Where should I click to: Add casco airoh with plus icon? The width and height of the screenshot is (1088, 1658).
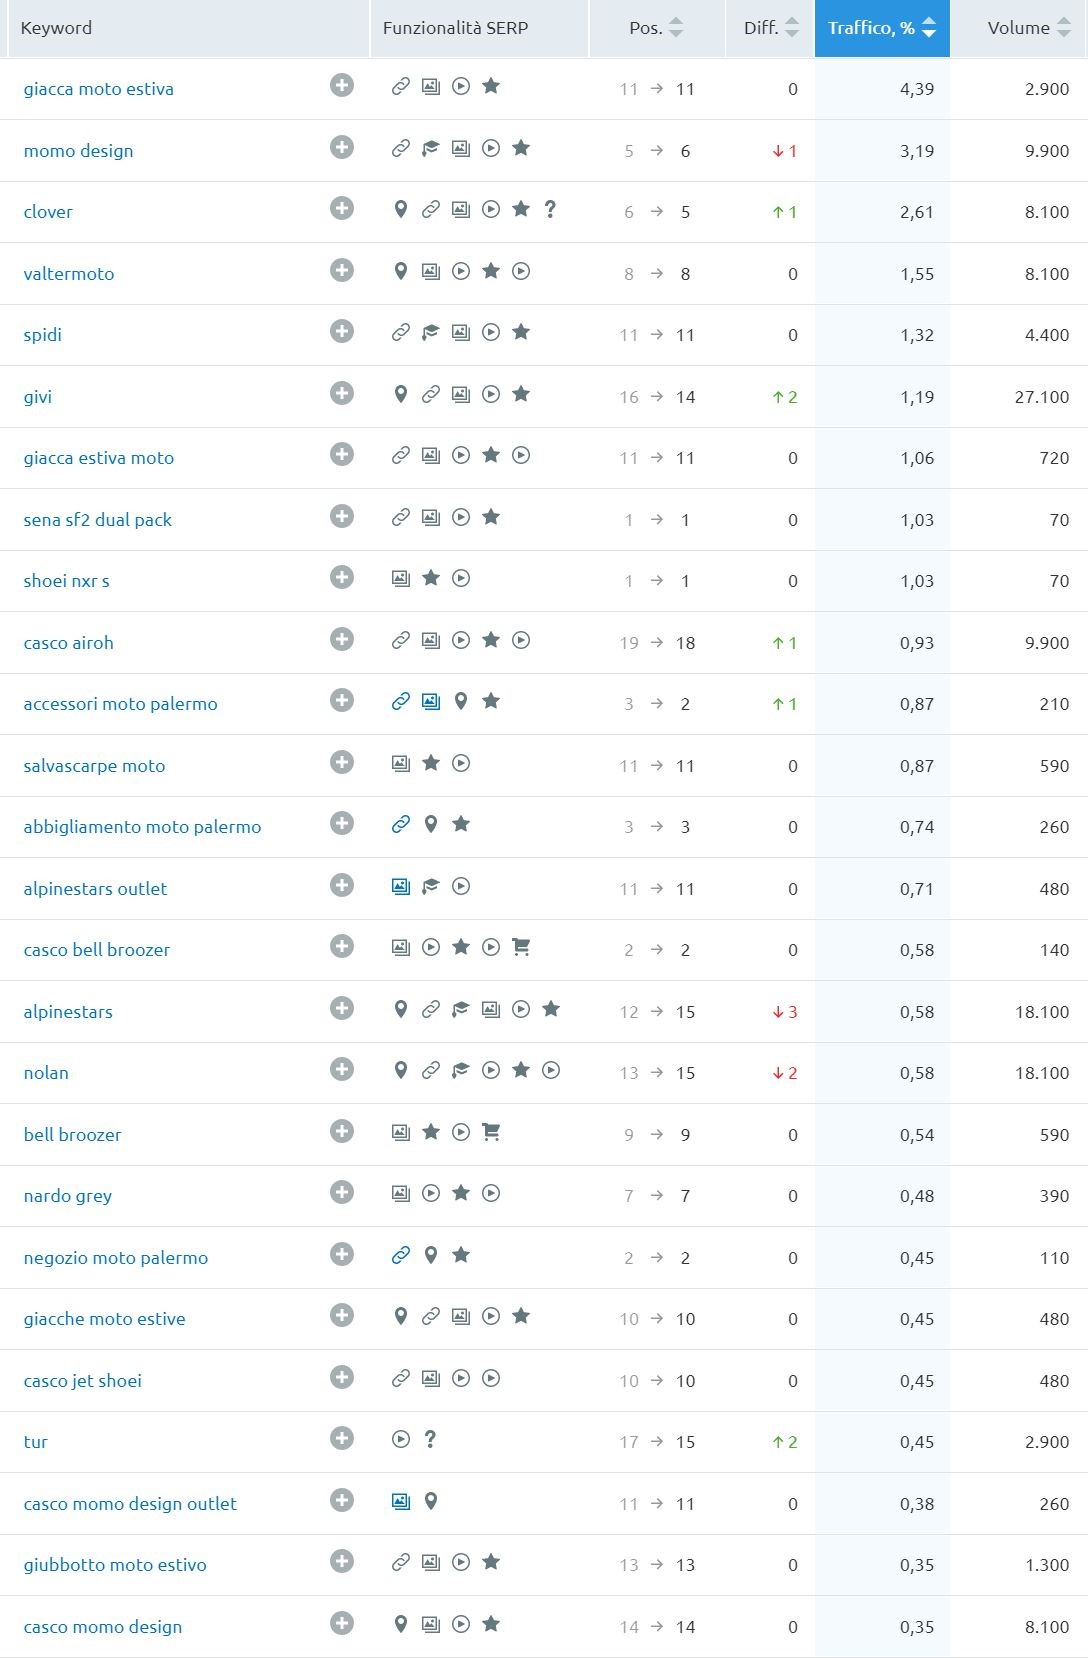342,639
